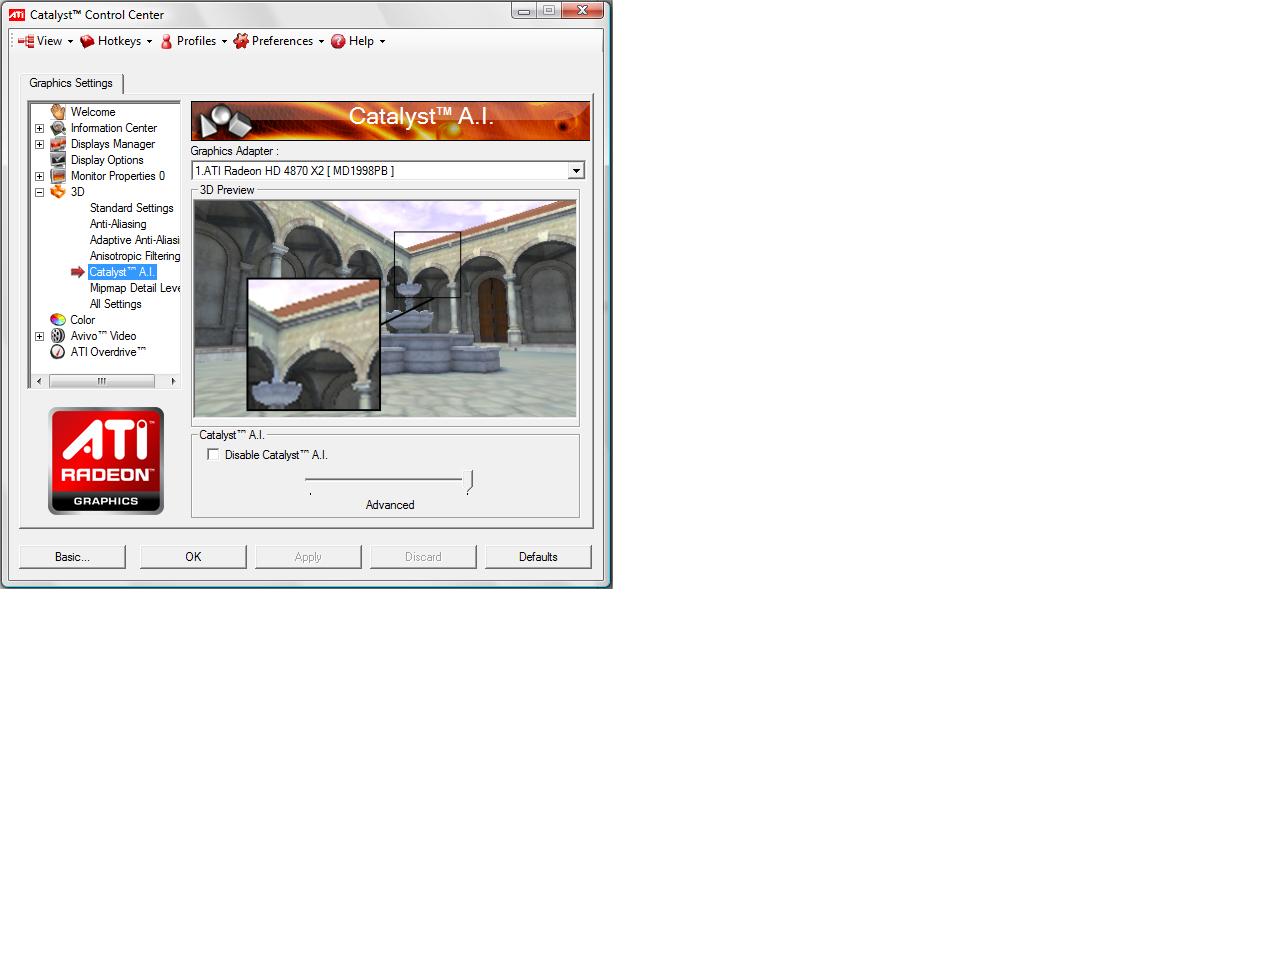Click the Display Options icon
Viewport: 1265px width, 973px height.
(x=58, y=160)
